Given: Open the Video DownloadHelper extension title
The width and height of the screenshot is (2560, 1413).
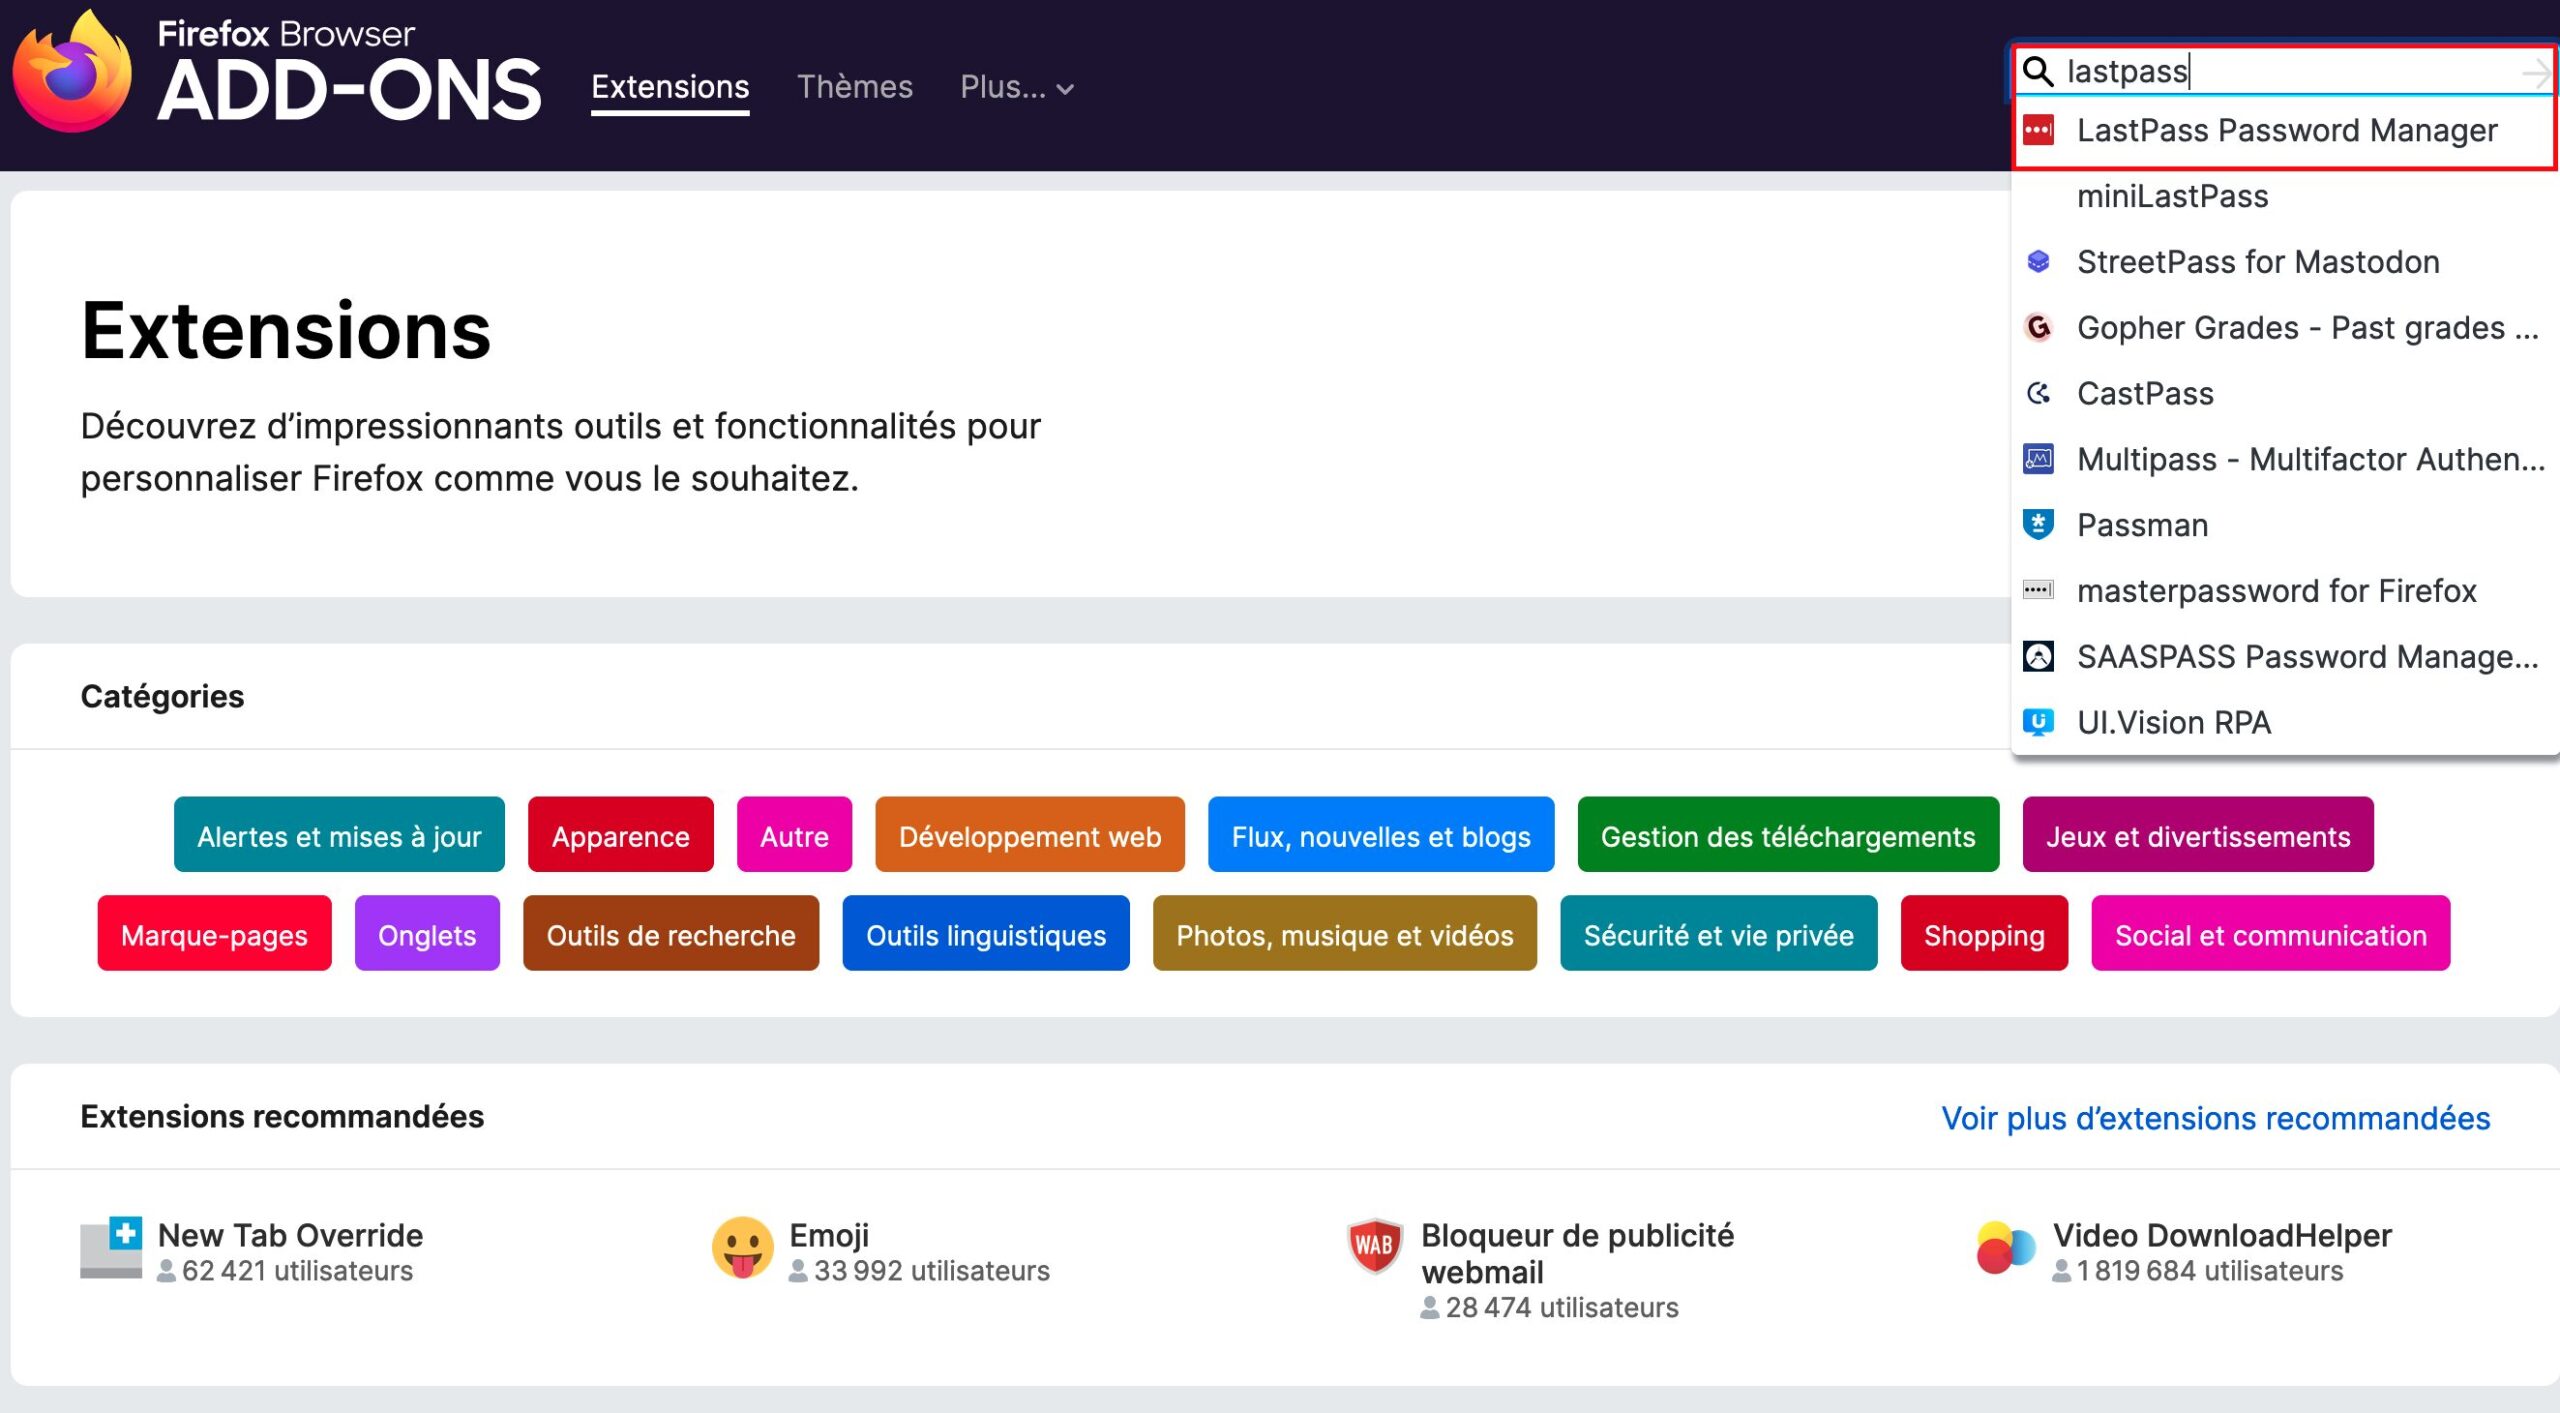Looking at the screenshot, I should 2222,1235.
